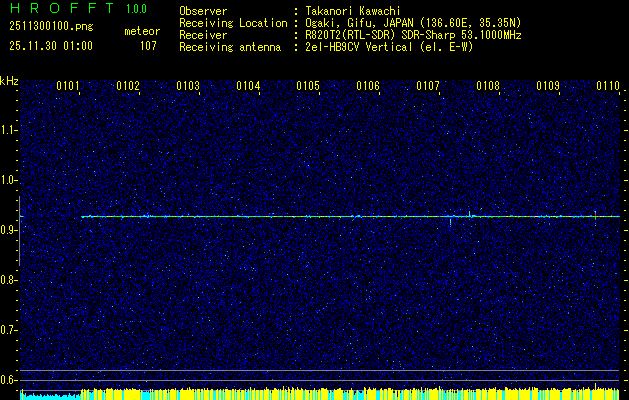Click the 0.6 frequency axis label
Viewport: 629px width, 400px height.
point(9,380)
